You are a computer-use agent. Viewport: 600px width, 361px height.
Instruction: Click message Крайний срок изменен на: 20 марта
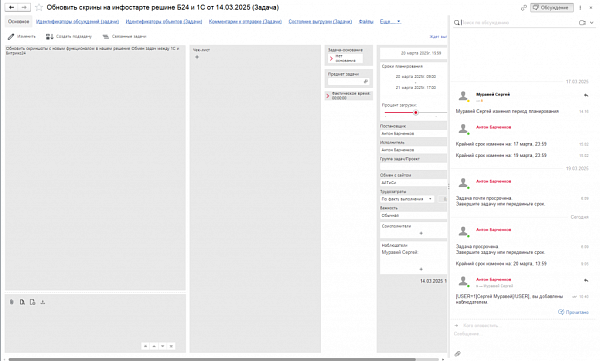[501, 264]
